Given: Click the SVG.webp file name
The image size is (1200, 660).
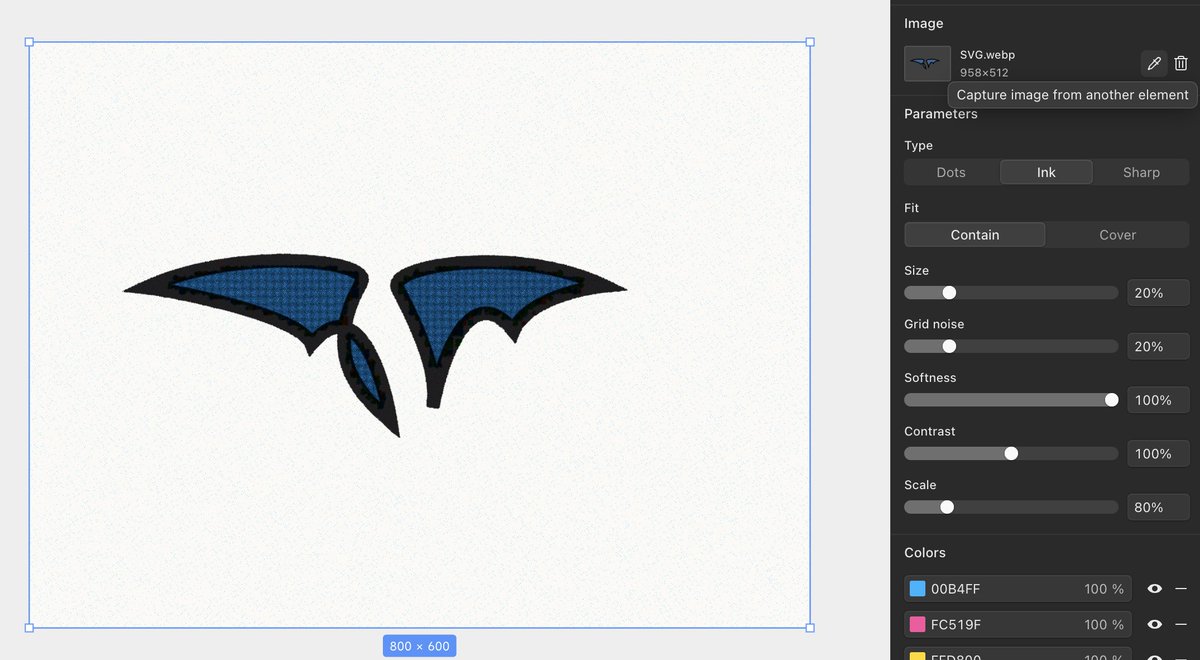Looking at the screenshot, I should pyautogui.click(x=987, y=55).
